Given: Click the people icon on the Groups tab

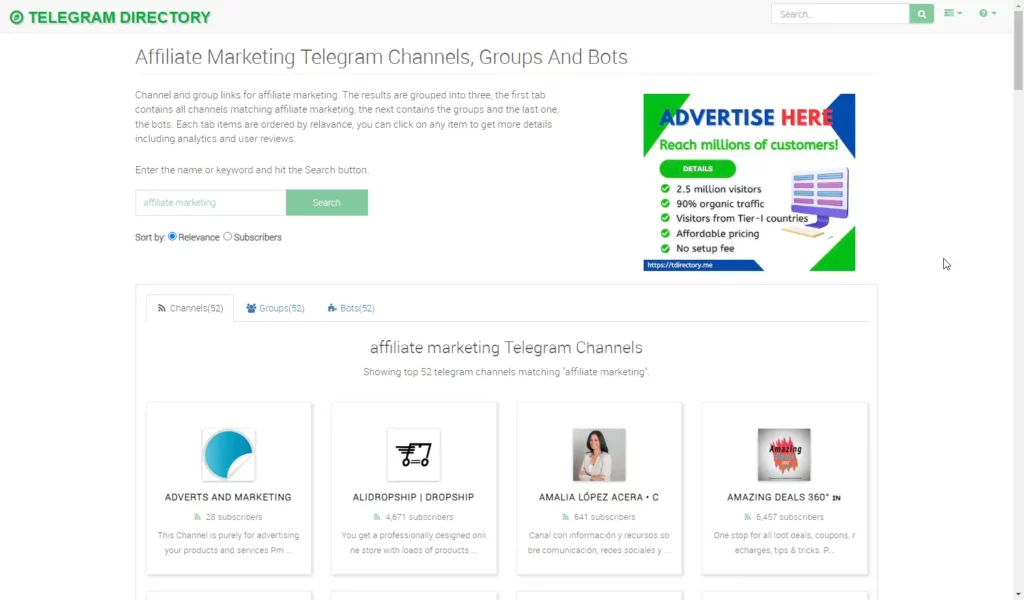Looking at the screenshot, I should tap(251, 308).
